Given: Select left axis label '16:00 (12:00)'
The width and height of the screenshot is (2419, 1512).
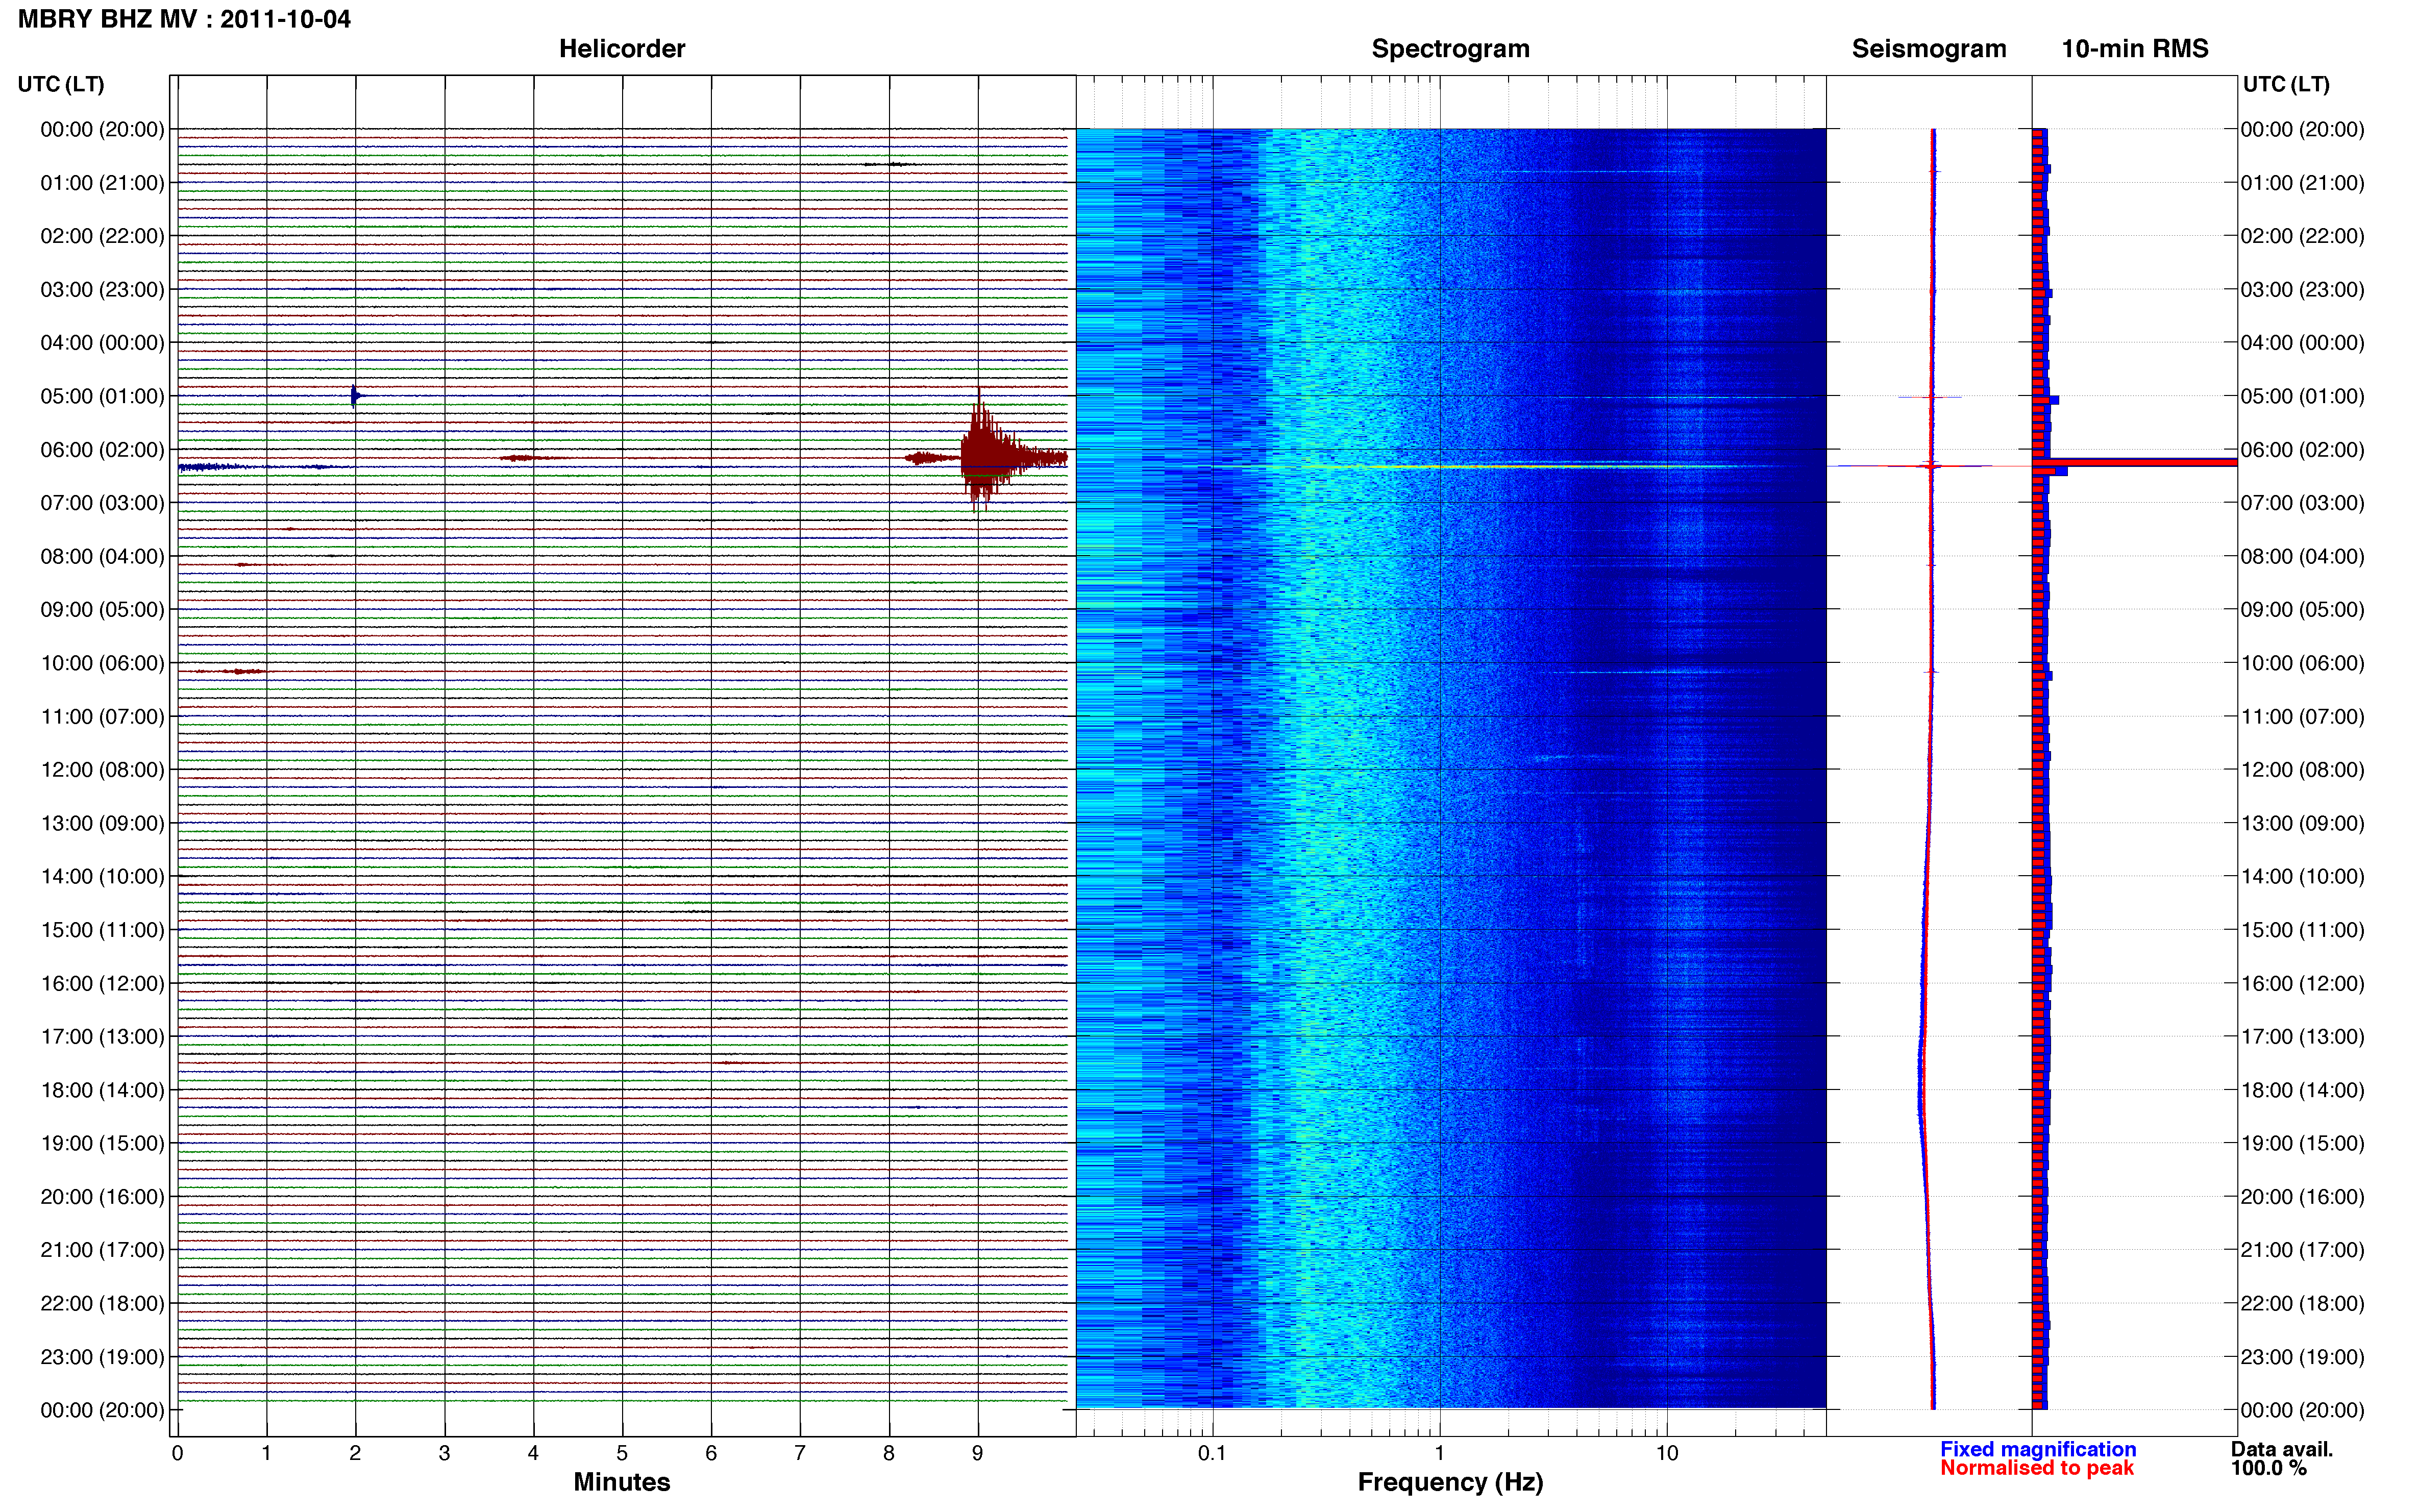Looking at the screenshot, I should coord(102,983).
